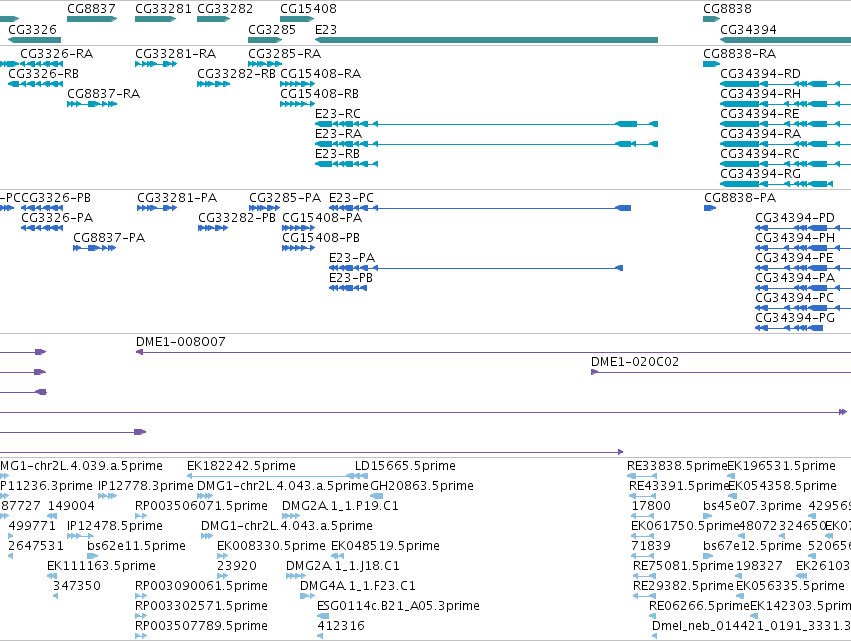This screenshot has height=641, width=851.
Task: Select protein E23-PA
Action: point(352,258)
